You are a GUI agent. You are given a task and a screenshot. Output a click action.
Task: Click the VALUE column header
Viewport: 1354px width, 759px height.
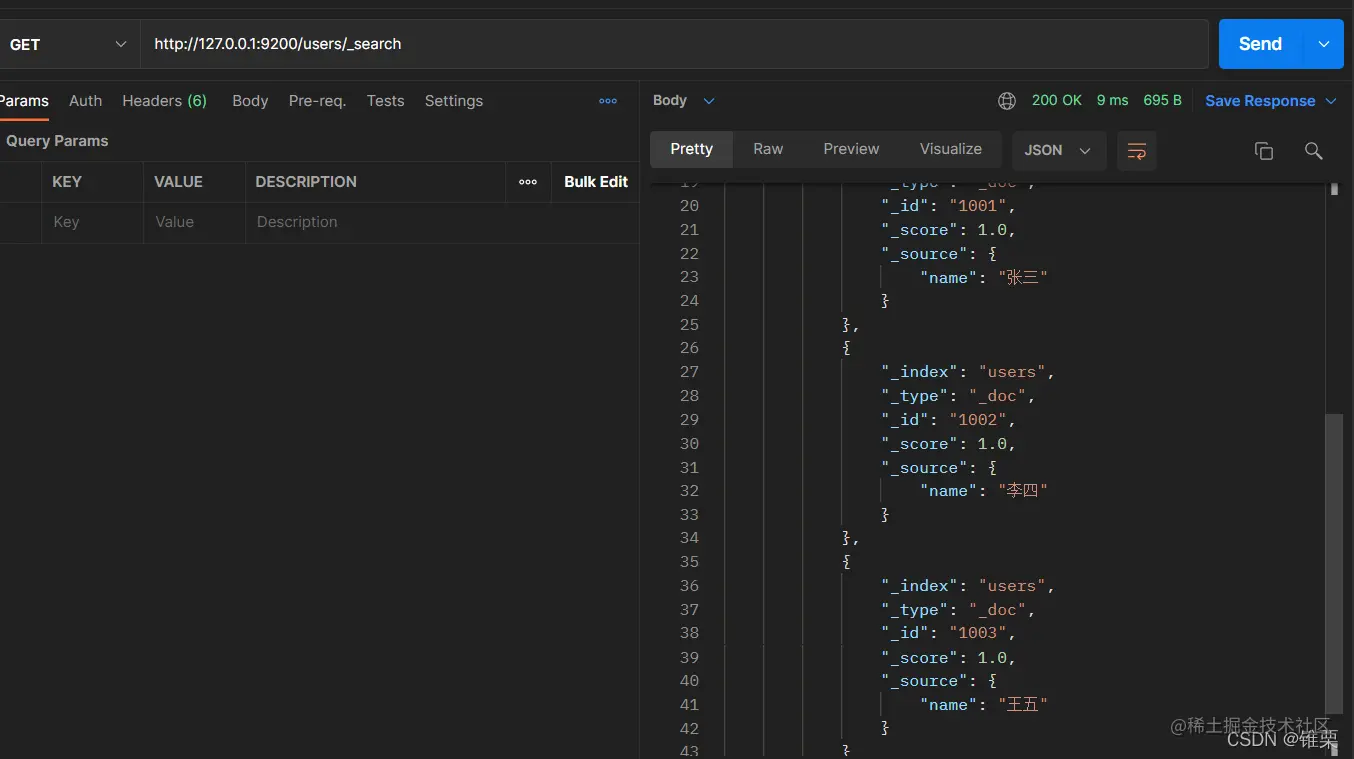178,182
